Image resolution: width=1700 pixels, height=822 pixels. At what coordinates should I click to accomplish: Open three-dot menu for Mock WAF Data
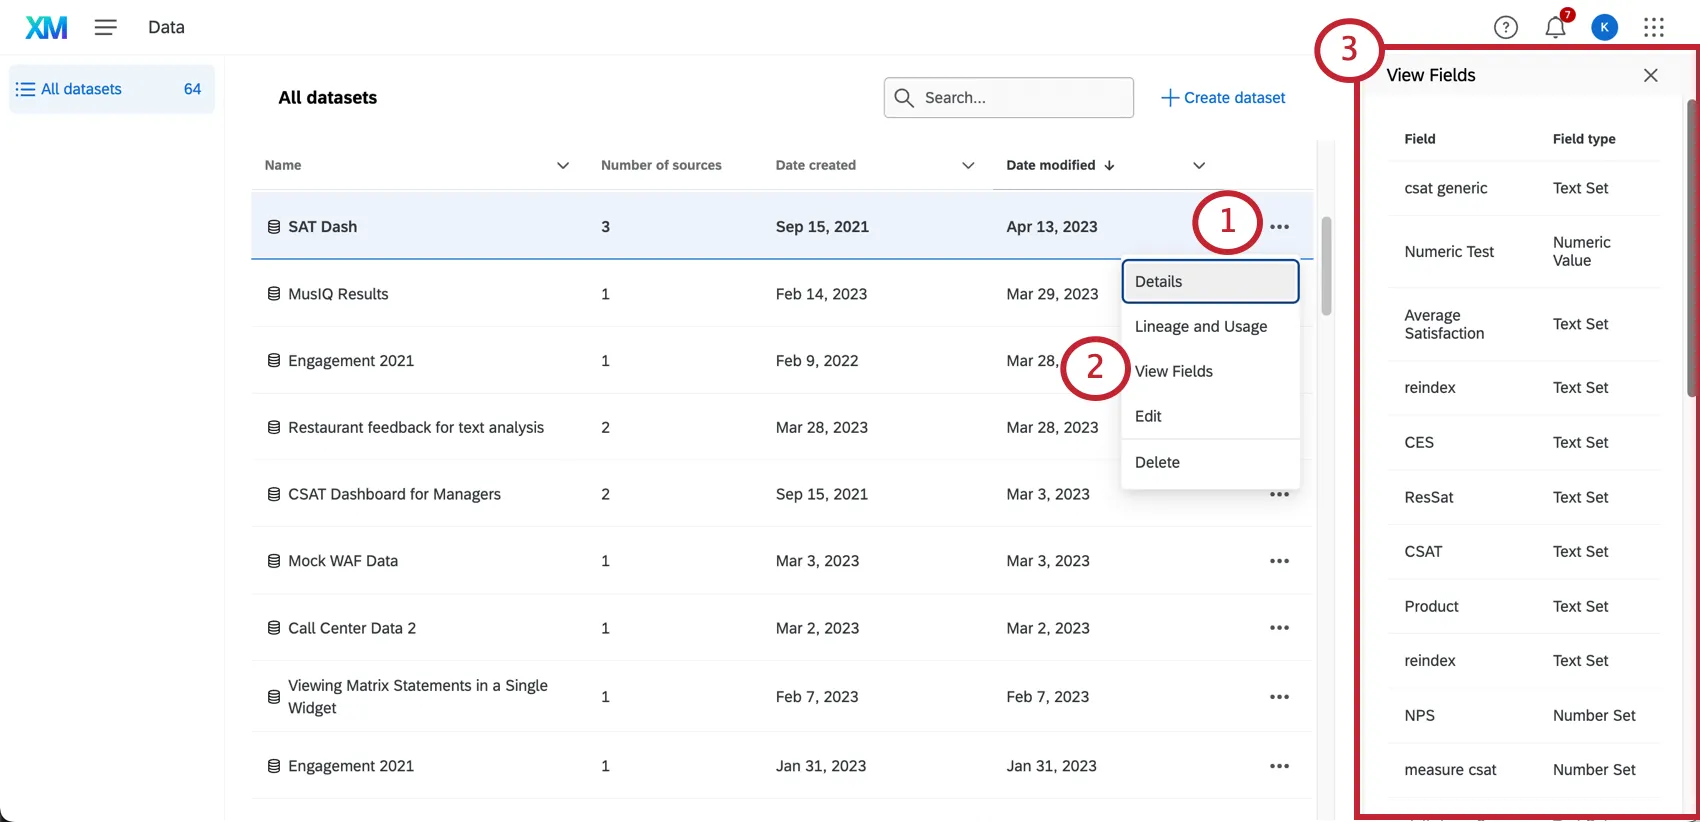[x=1279, y=561]
